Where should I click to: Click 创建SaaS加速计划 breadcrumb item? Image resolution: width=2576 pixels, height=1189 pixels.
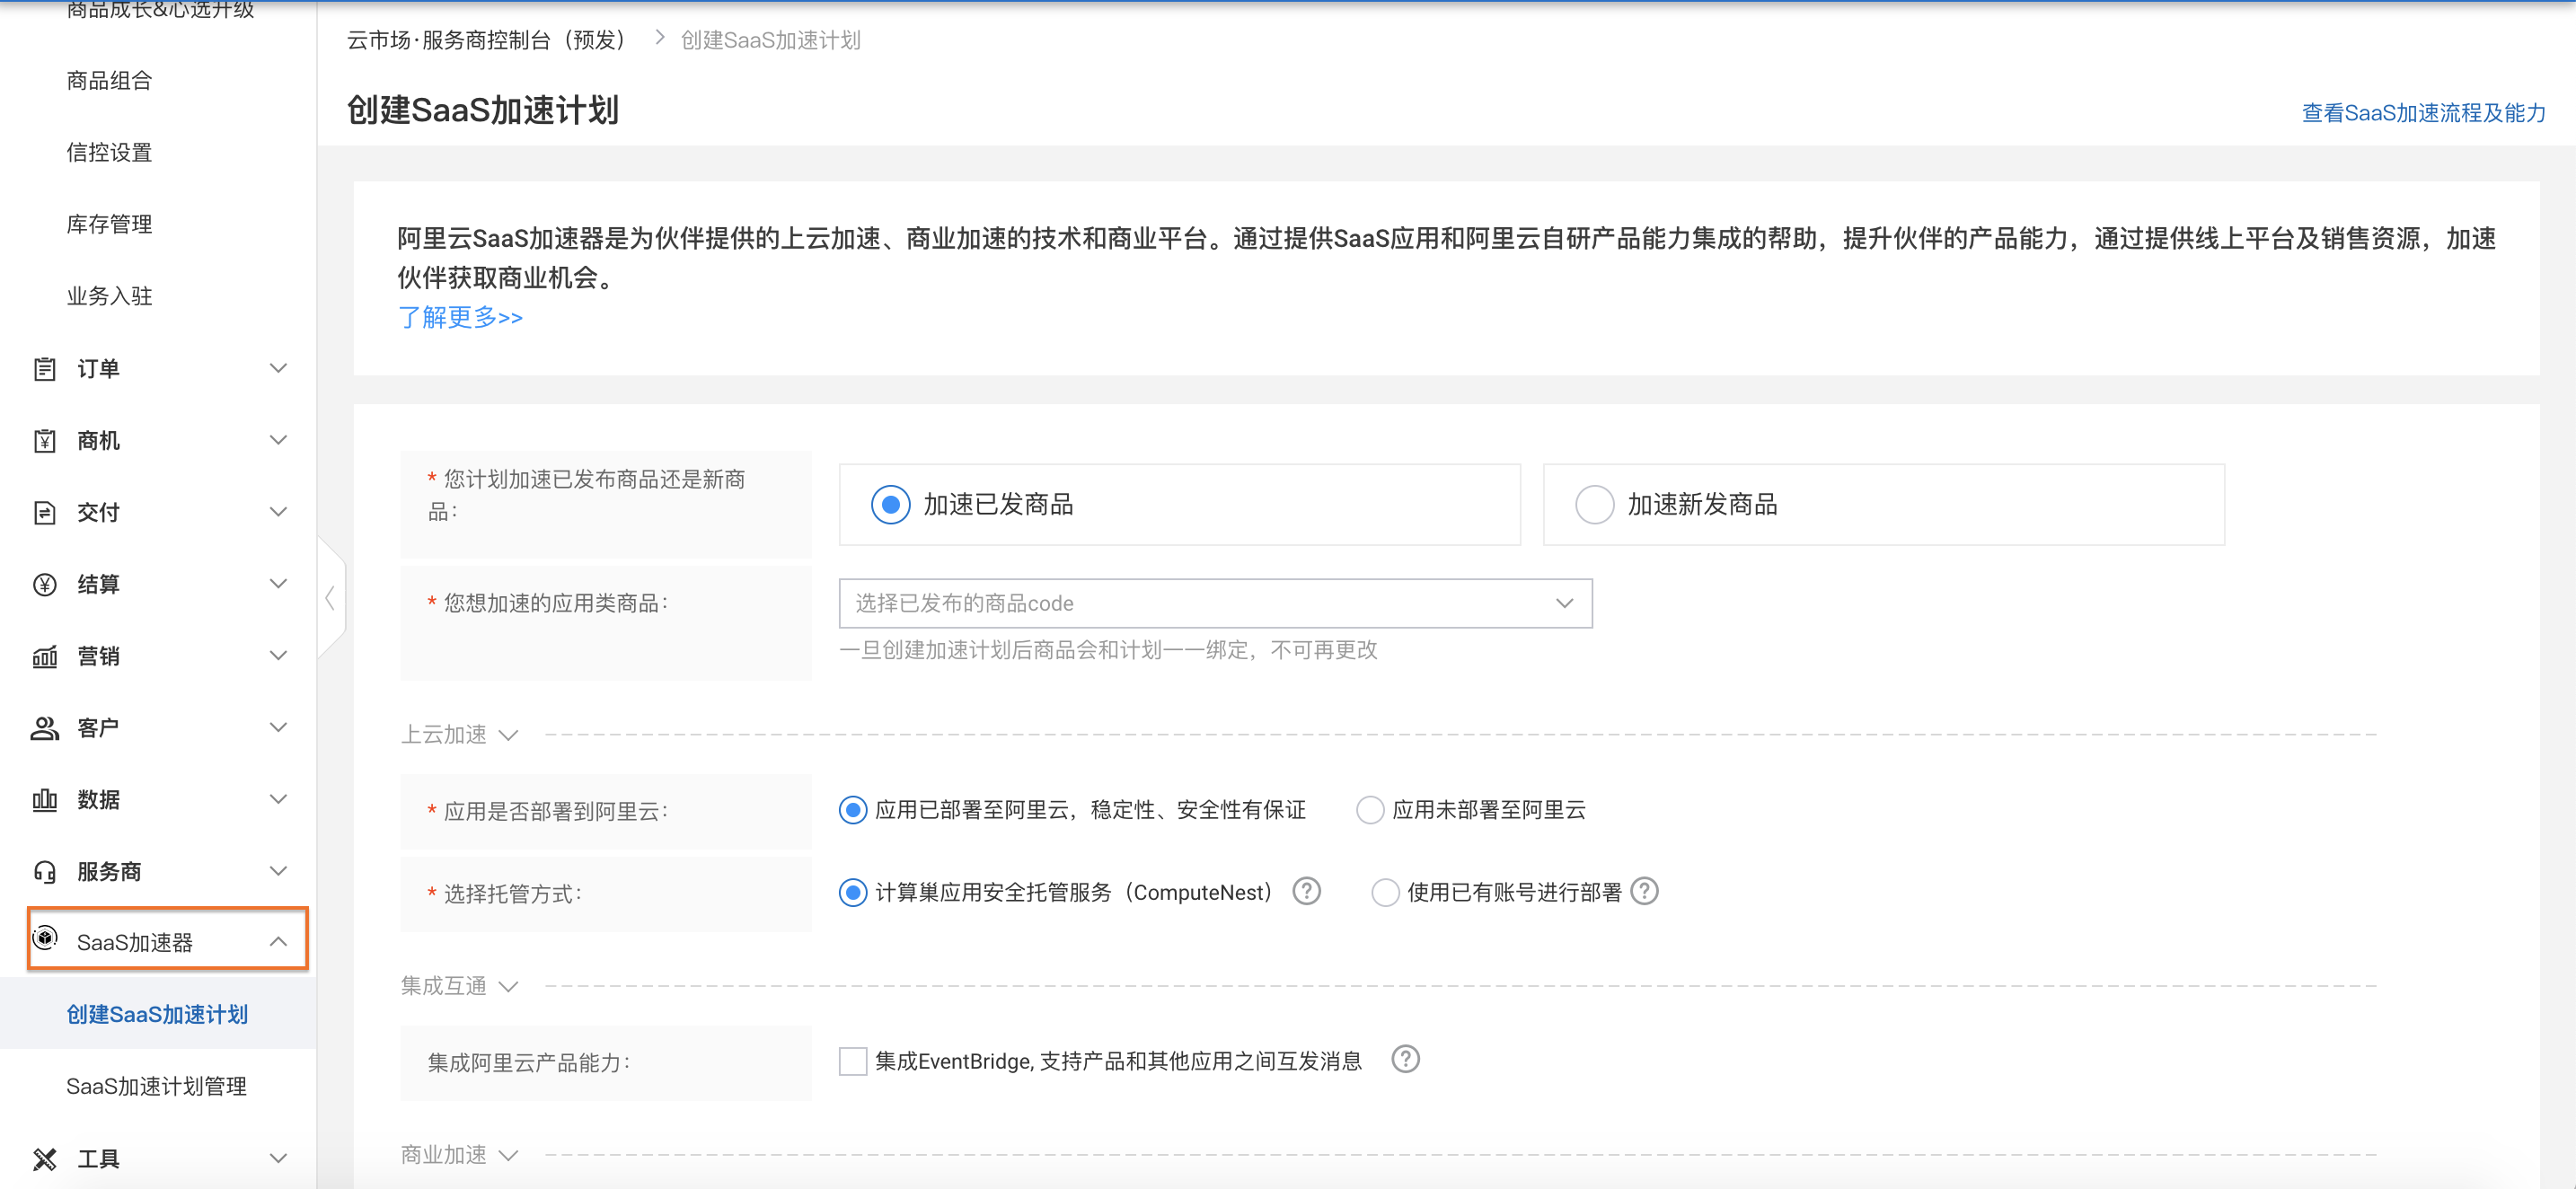click(770, 40)
